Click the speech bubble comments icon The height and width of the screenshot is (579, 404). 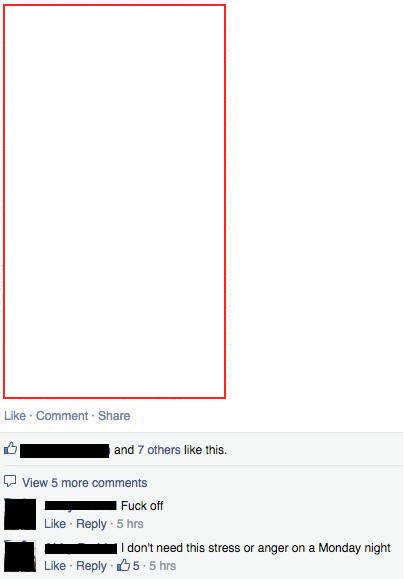coord(10,481)
